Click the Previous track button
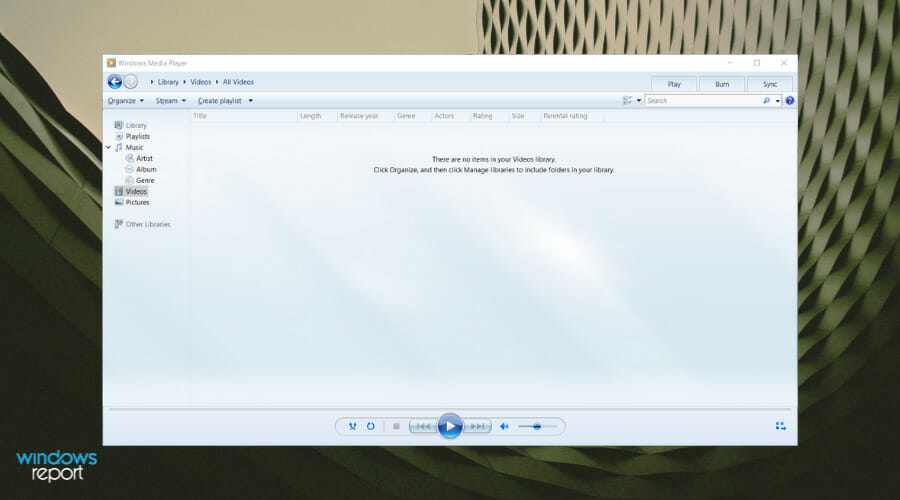This screenshot has width=900, height=500. tap(424, 426)
